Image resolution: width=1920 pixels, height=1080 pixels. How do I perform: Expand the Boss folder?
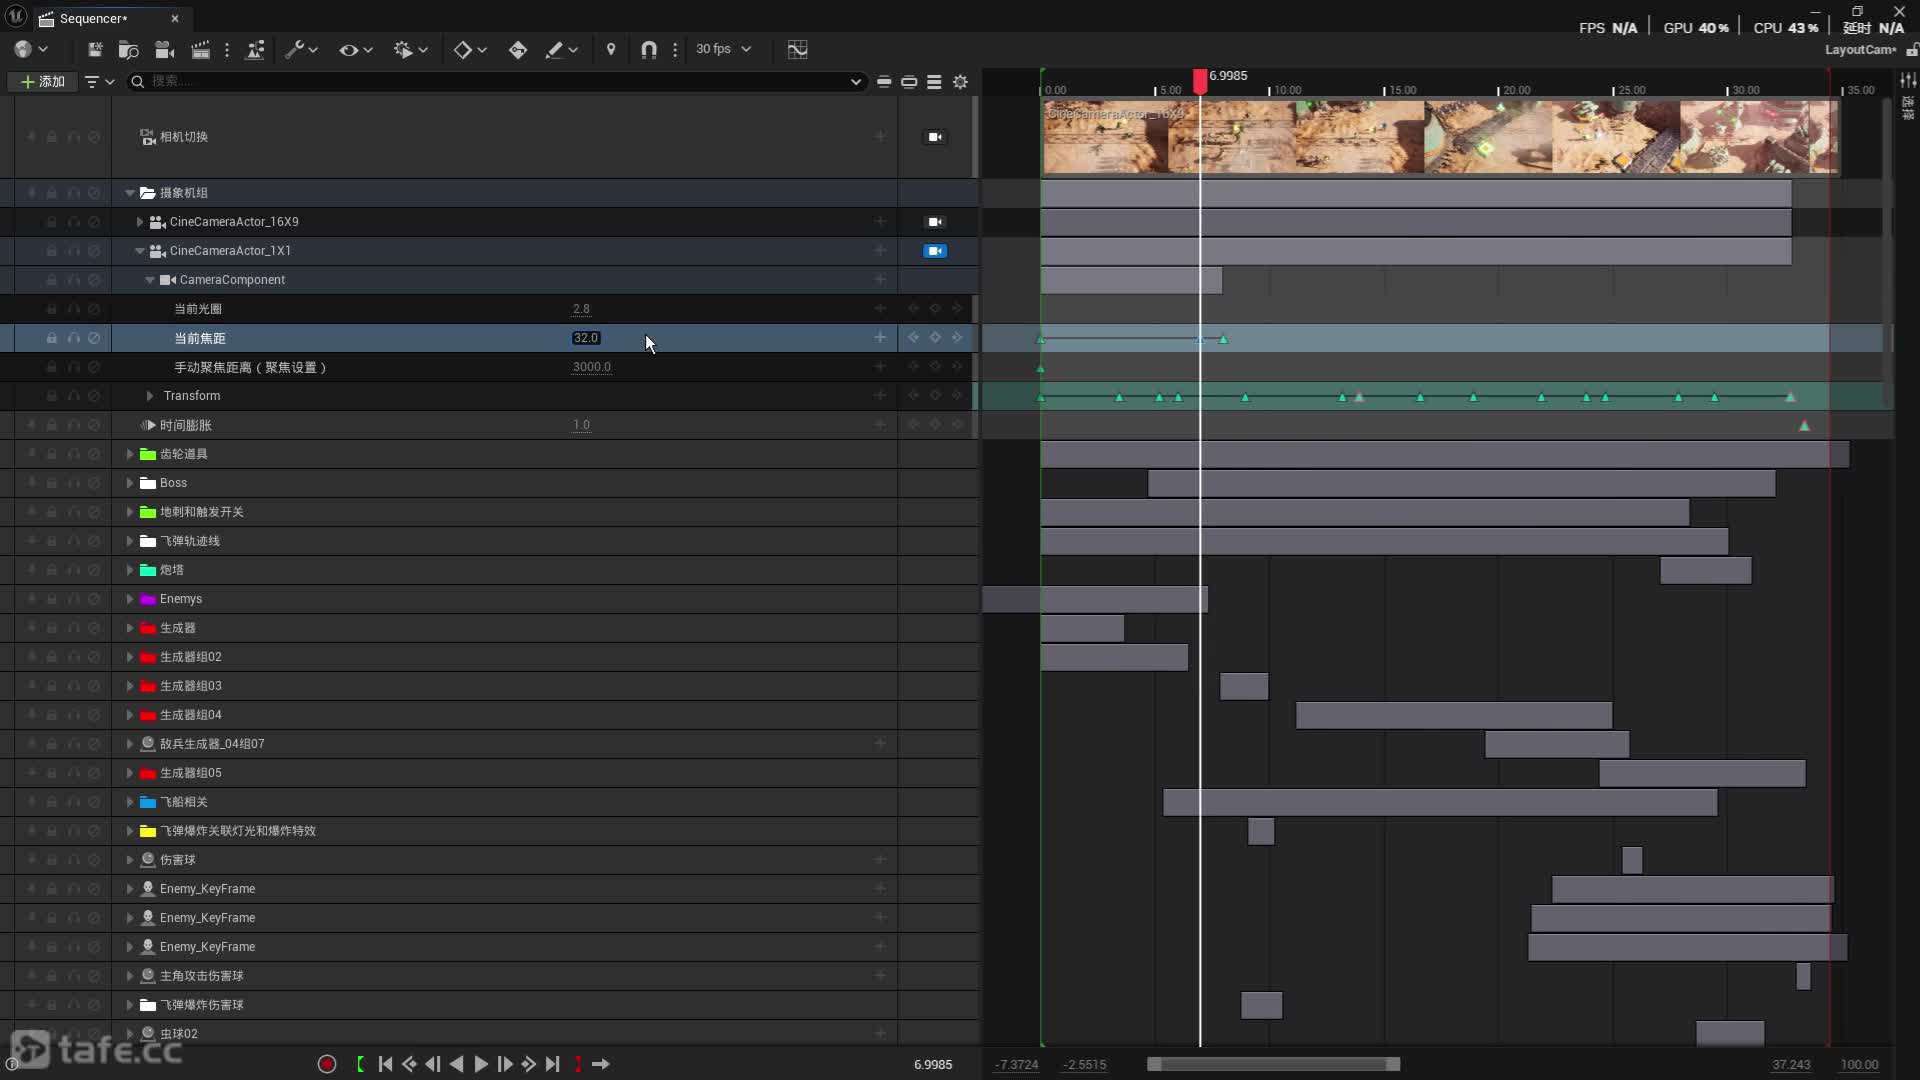pyautogui.click(x=130, y=483)
